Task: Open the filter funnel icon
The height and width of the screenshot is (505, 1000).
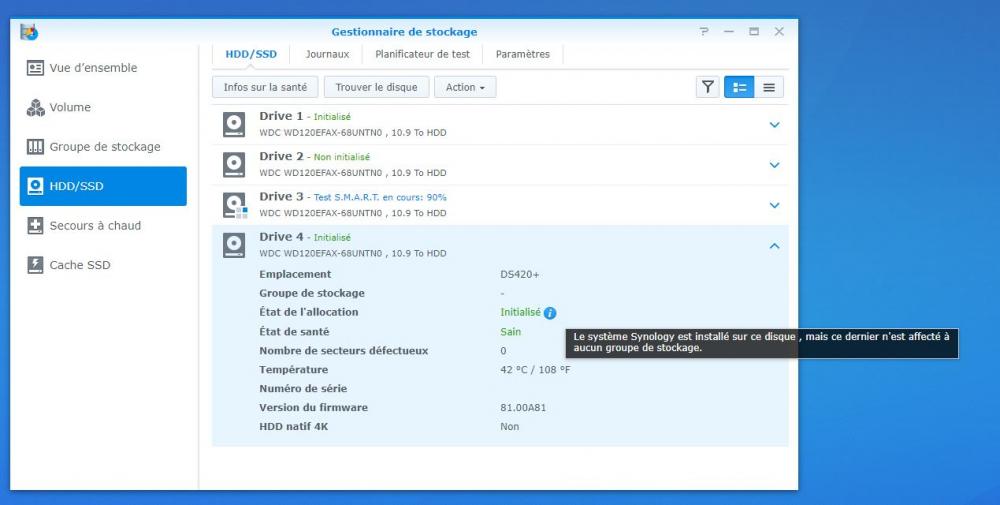Action: [708, 87]
